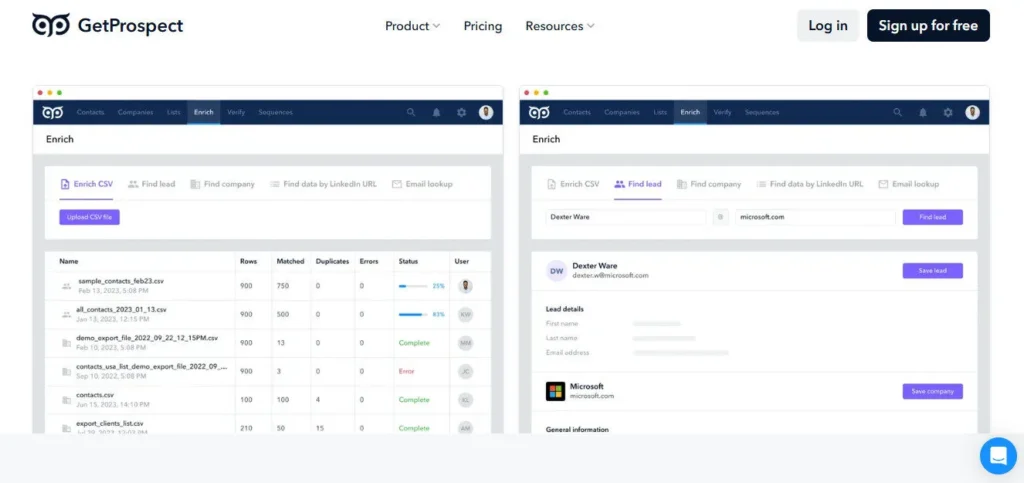Click the red Error status text
The height and width of the screenshot is (483, 1024).
(407, 371)
